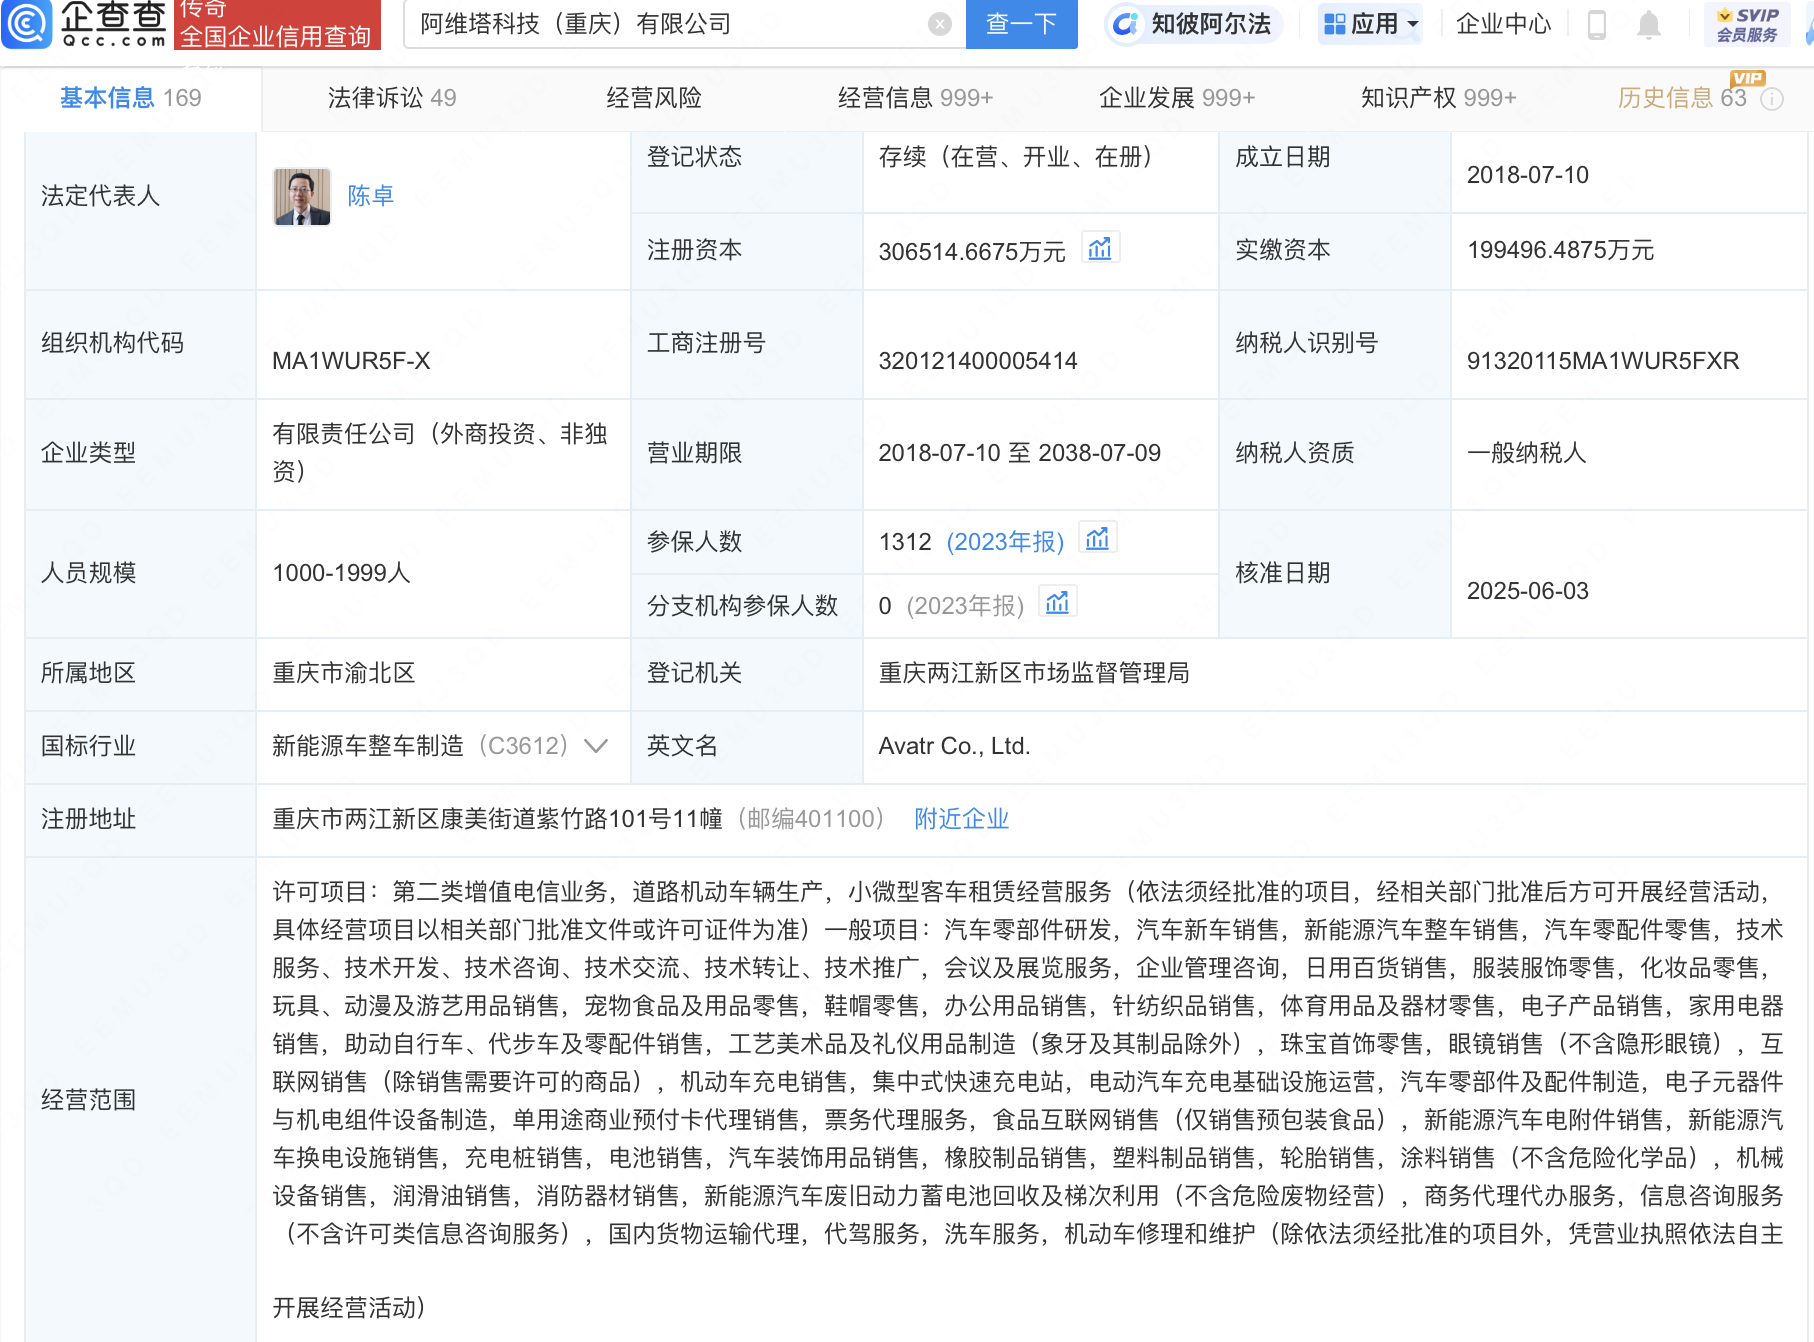
Task: Open SVIP会员服务 in the top right
Action: [x=1746, y=25]
